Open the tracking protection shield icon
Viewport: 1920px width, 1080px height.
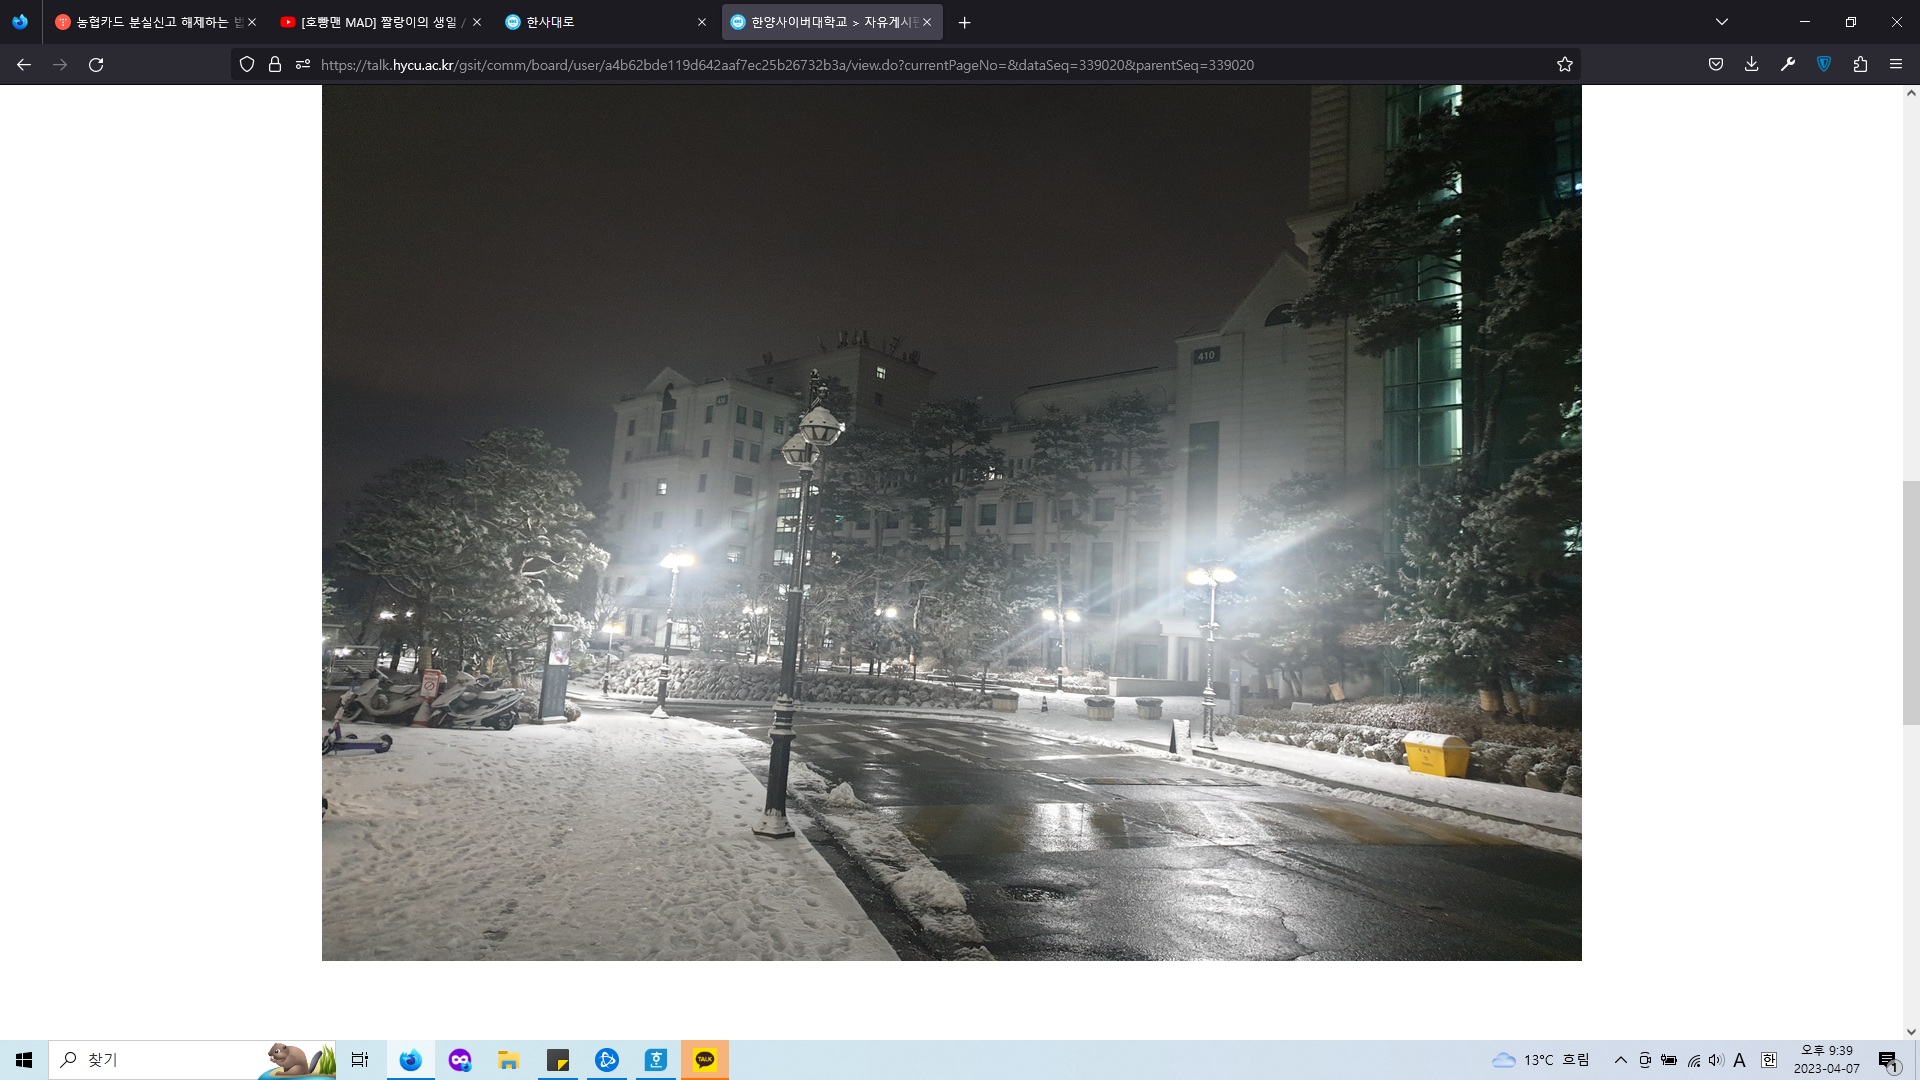[x=247, y=65]
